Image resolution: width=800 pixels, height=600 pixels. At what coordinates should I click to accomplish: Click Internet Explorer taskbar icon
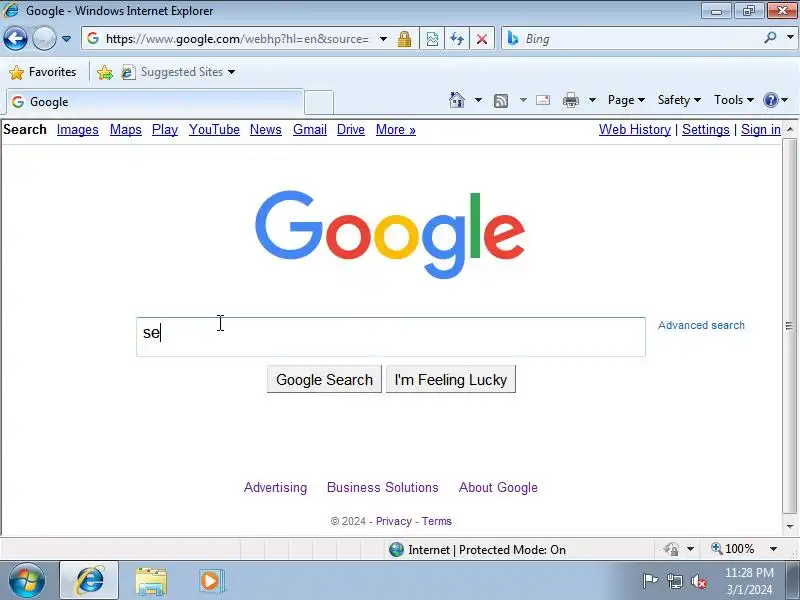89,581
